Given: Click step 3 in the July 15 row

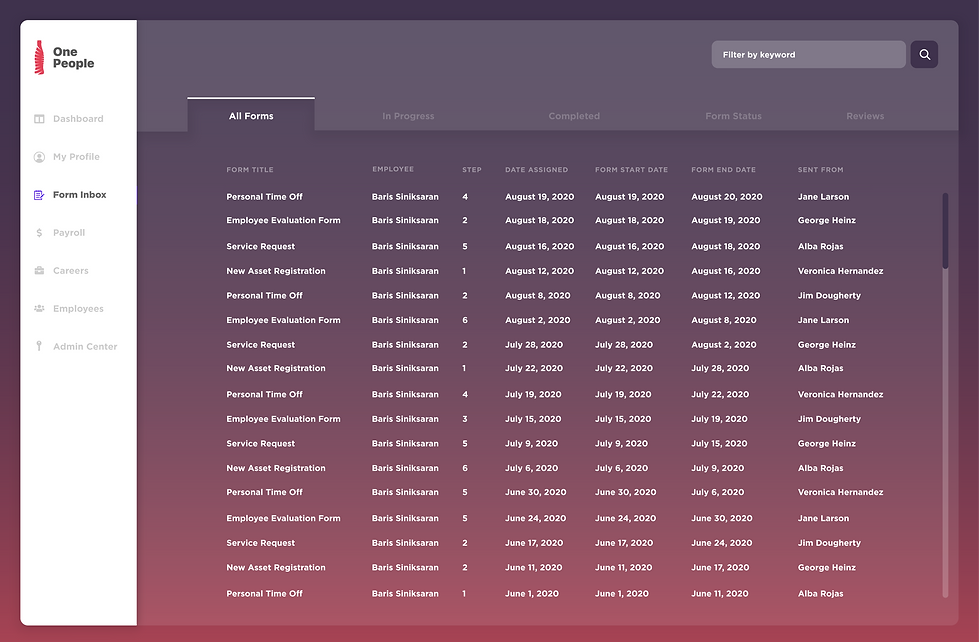Looking at the screenshot, I should [x=465, y=419].
